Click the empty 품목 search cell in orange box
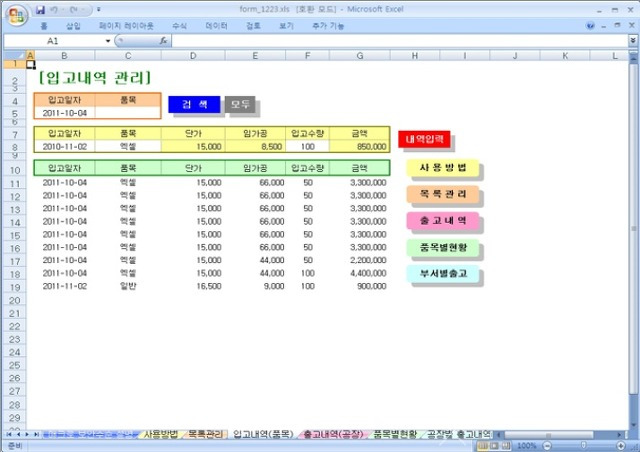 pyautogui.click(x=128, y=113)
